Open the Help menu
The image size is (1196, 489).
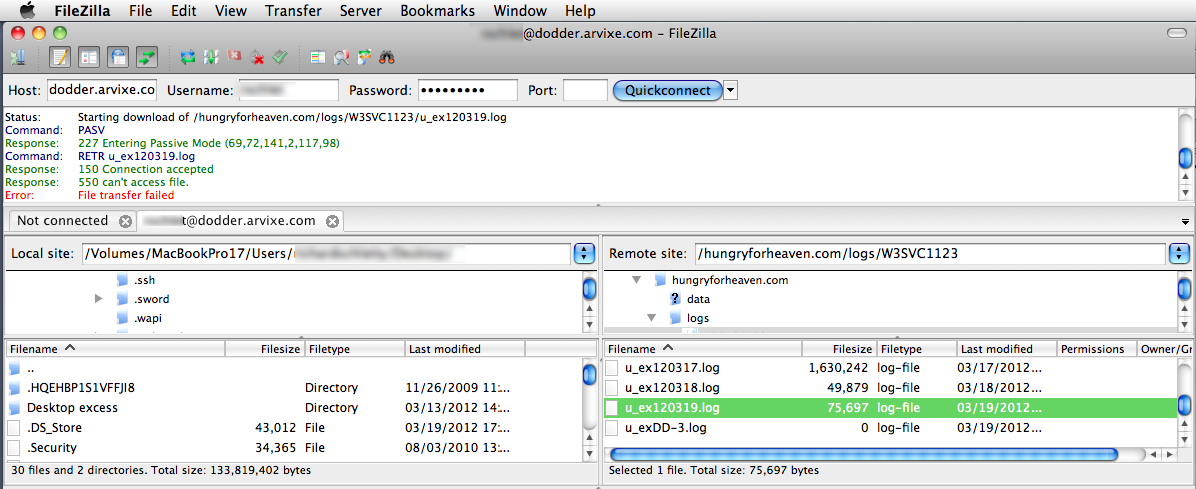580,11
